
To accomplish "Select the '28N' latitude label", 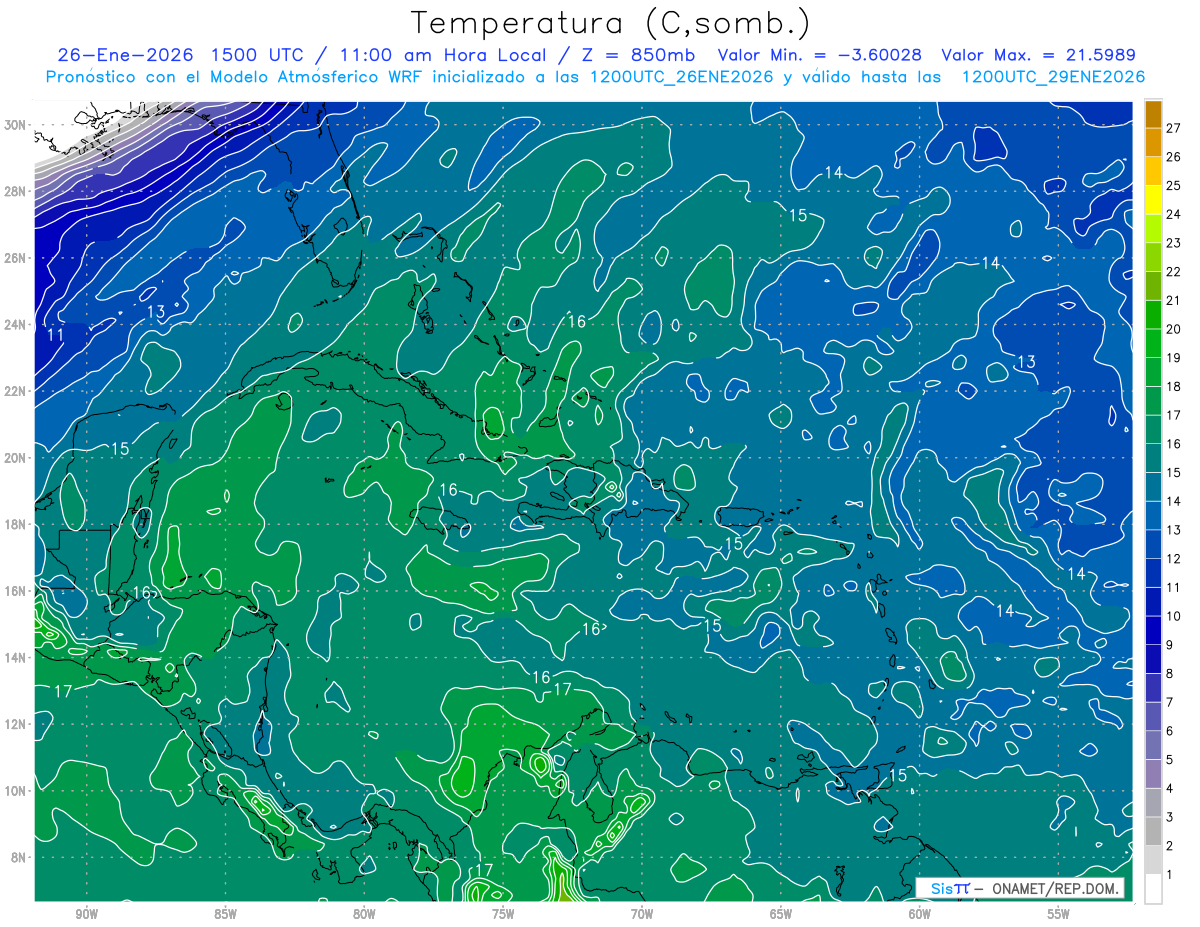I will pyautogui.click(x=17, y=191).
